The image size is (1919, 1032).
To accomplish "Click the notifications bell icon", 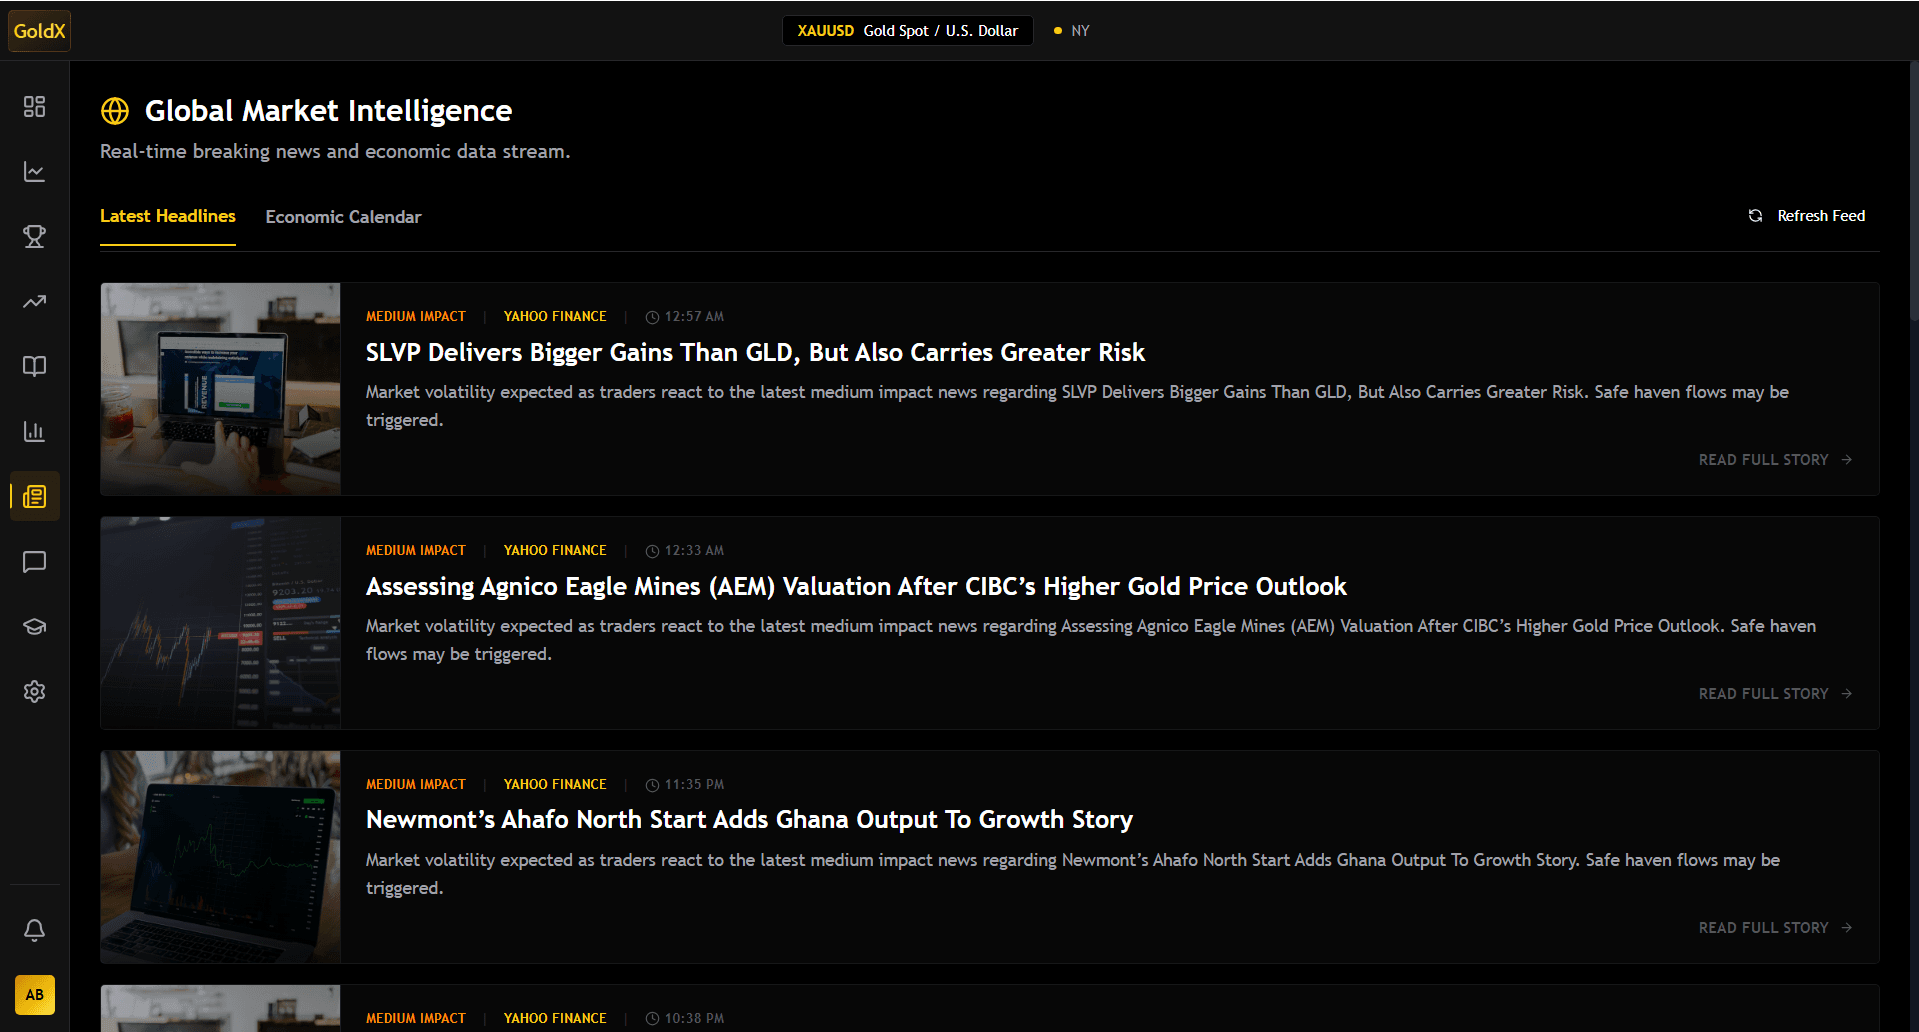I will [x=34, y=929].
